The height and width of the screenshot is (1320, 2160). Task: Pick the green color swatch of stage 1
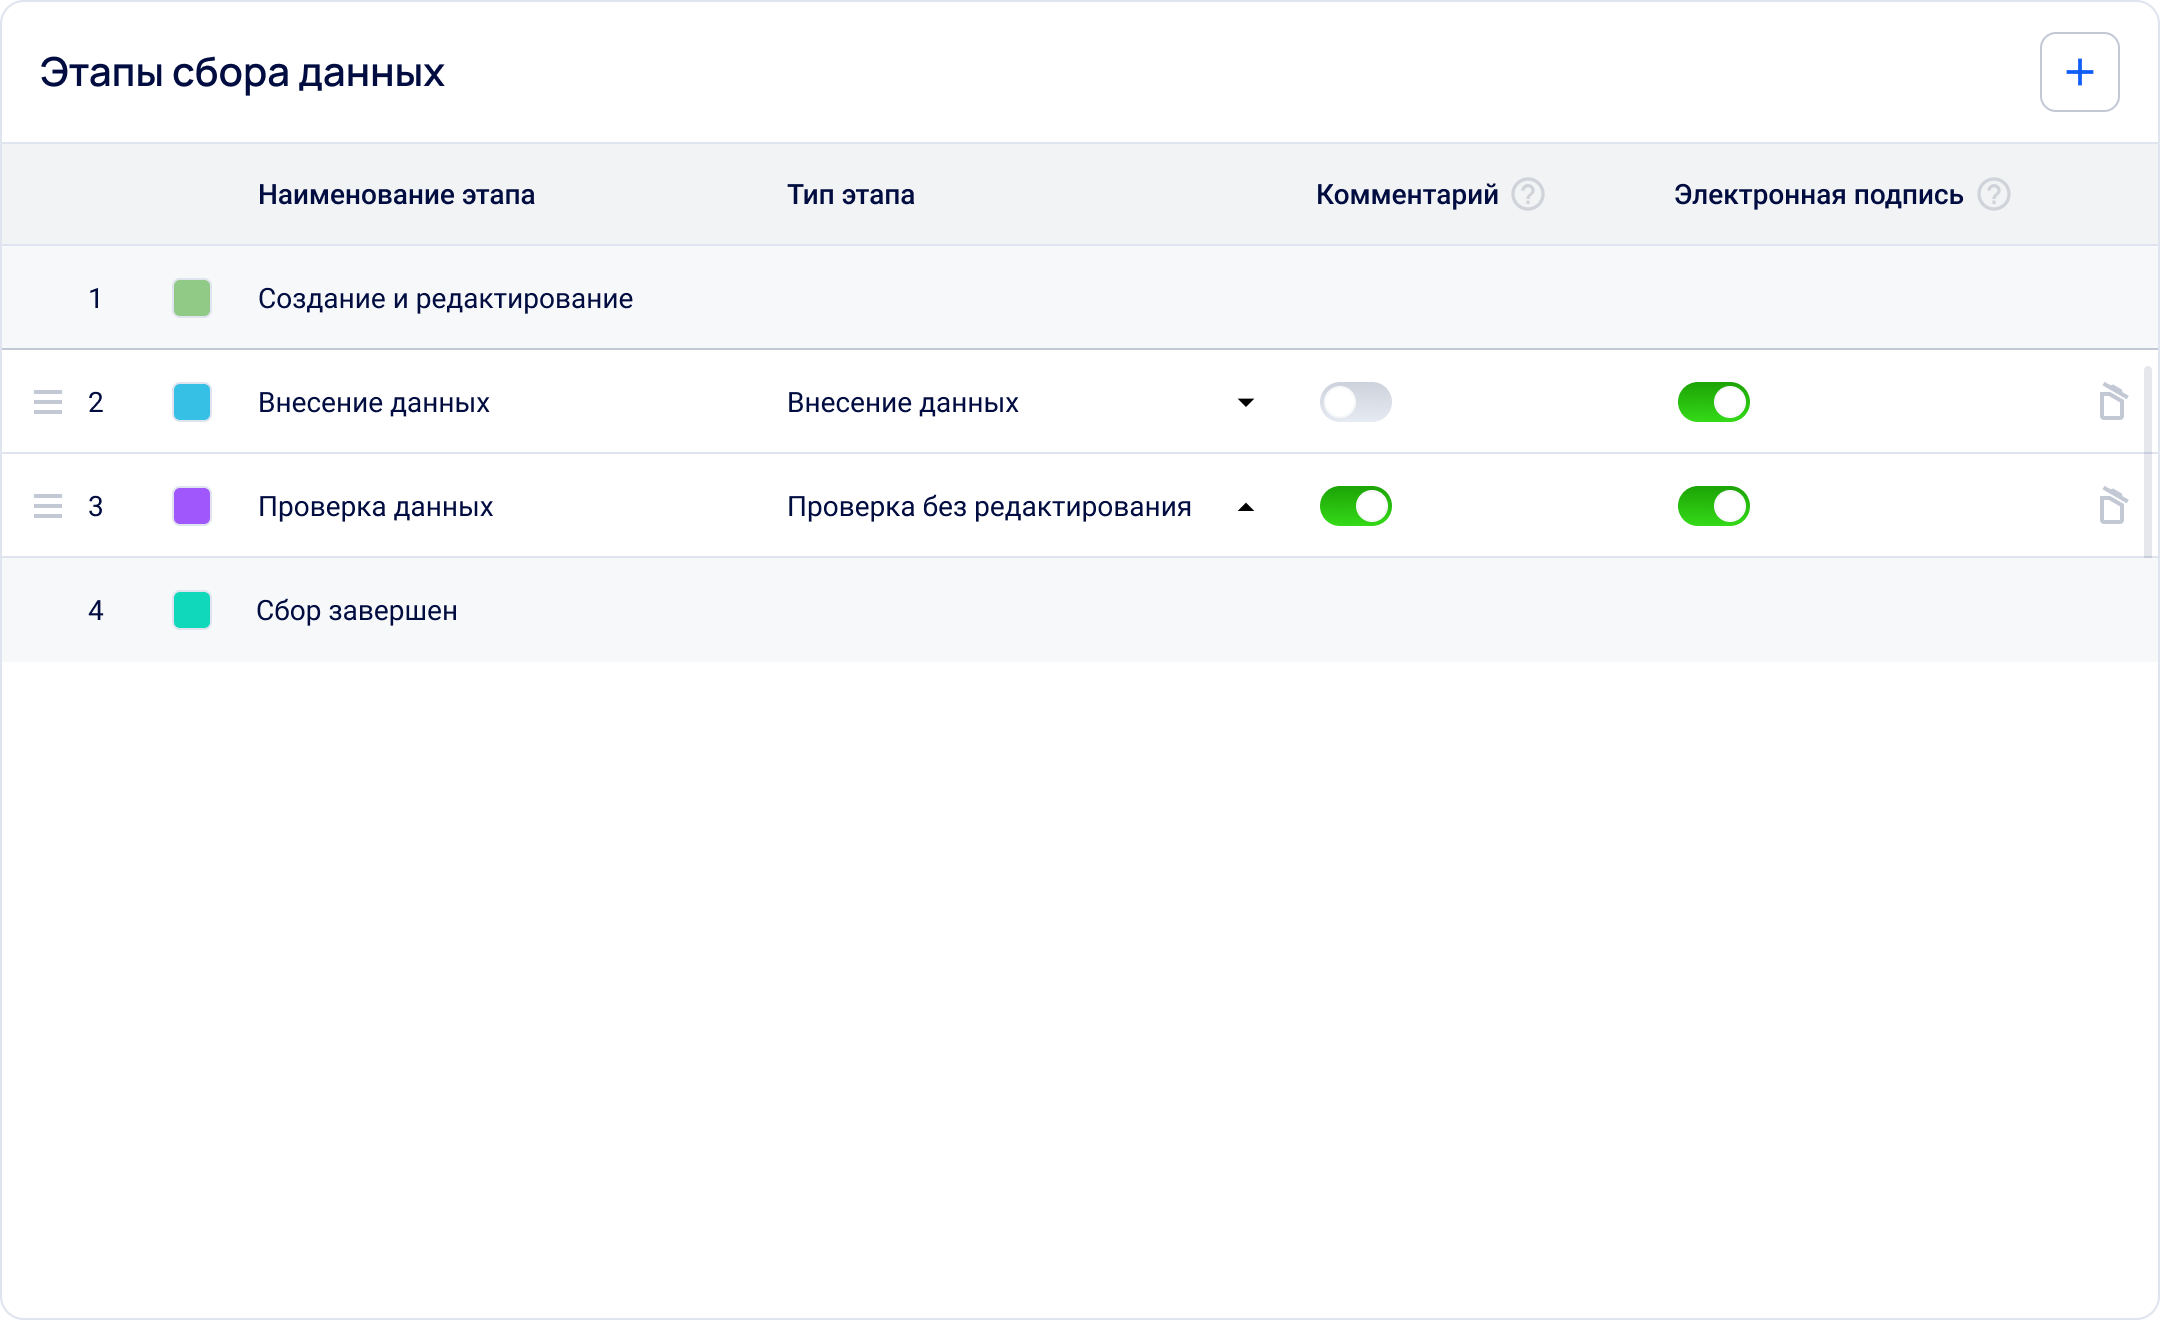coord(192,298)
